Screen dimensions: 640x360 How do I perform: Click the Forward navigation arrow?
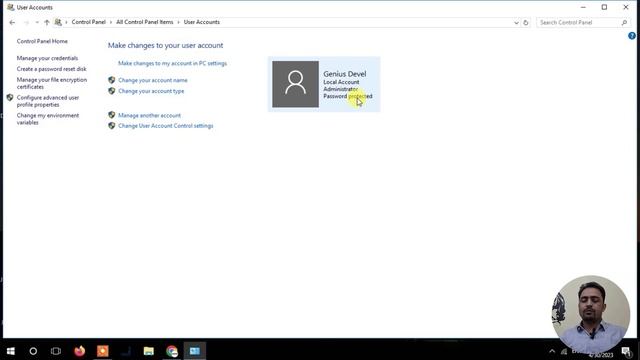[x=27, y=22]
